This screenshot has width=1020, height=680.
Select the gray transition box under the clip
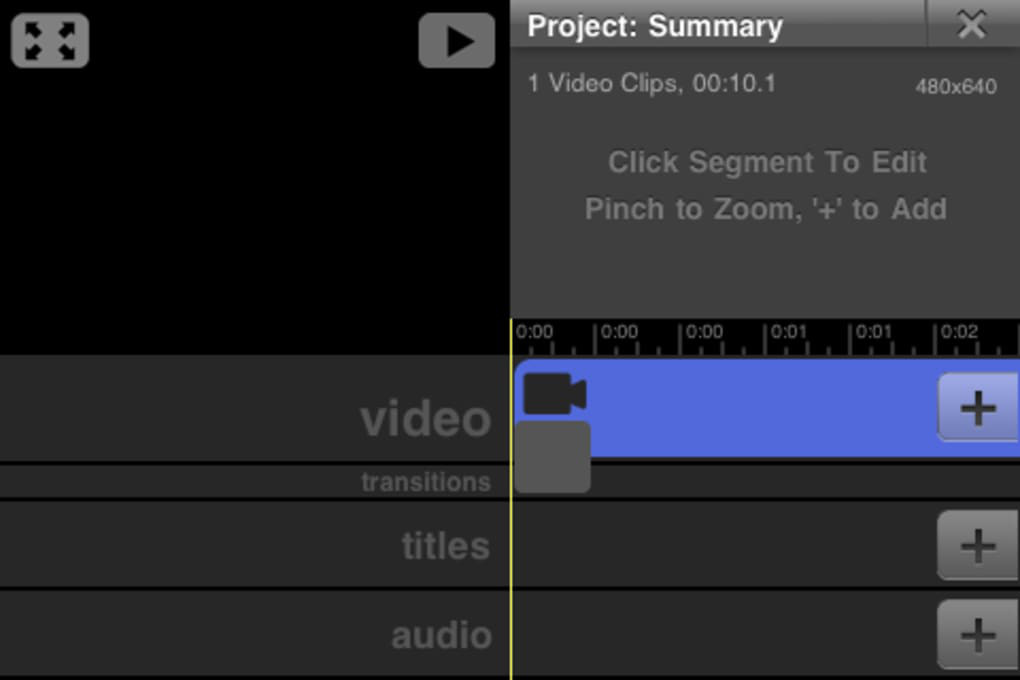(552, 457)
